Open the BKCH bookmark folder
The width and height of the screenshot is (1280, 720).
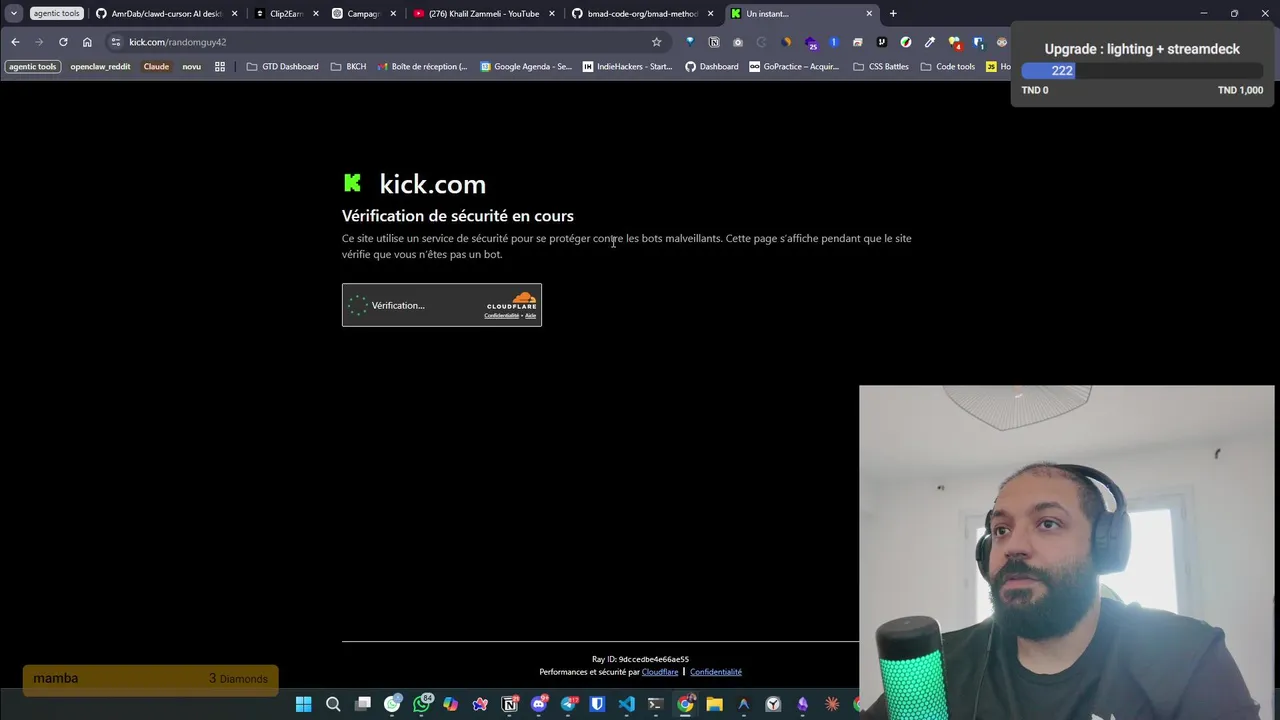pos(348,67)
